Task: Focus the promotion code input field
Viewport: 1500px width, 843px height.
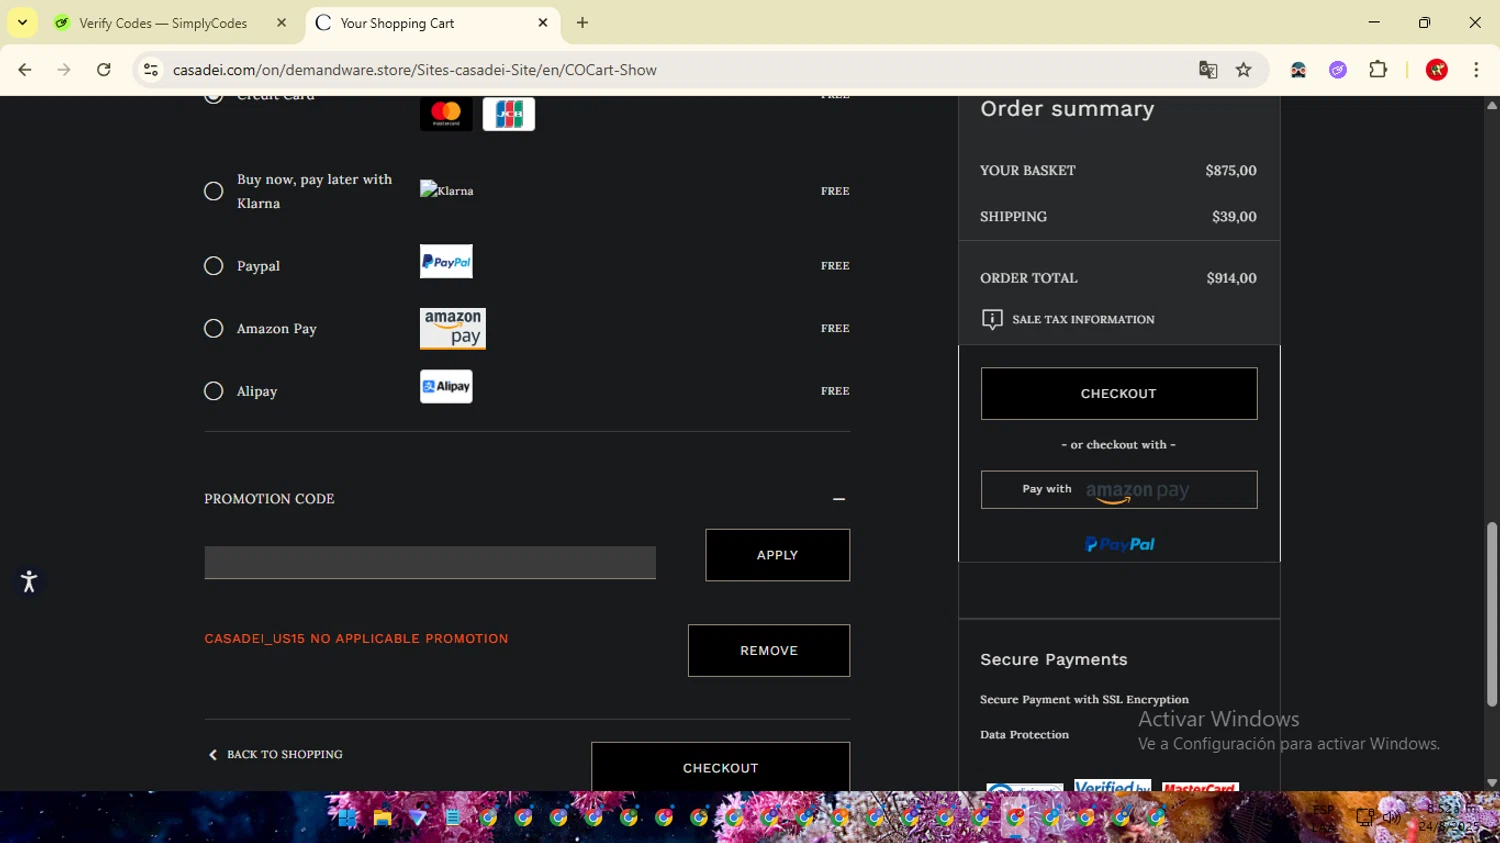Action: 430,563
